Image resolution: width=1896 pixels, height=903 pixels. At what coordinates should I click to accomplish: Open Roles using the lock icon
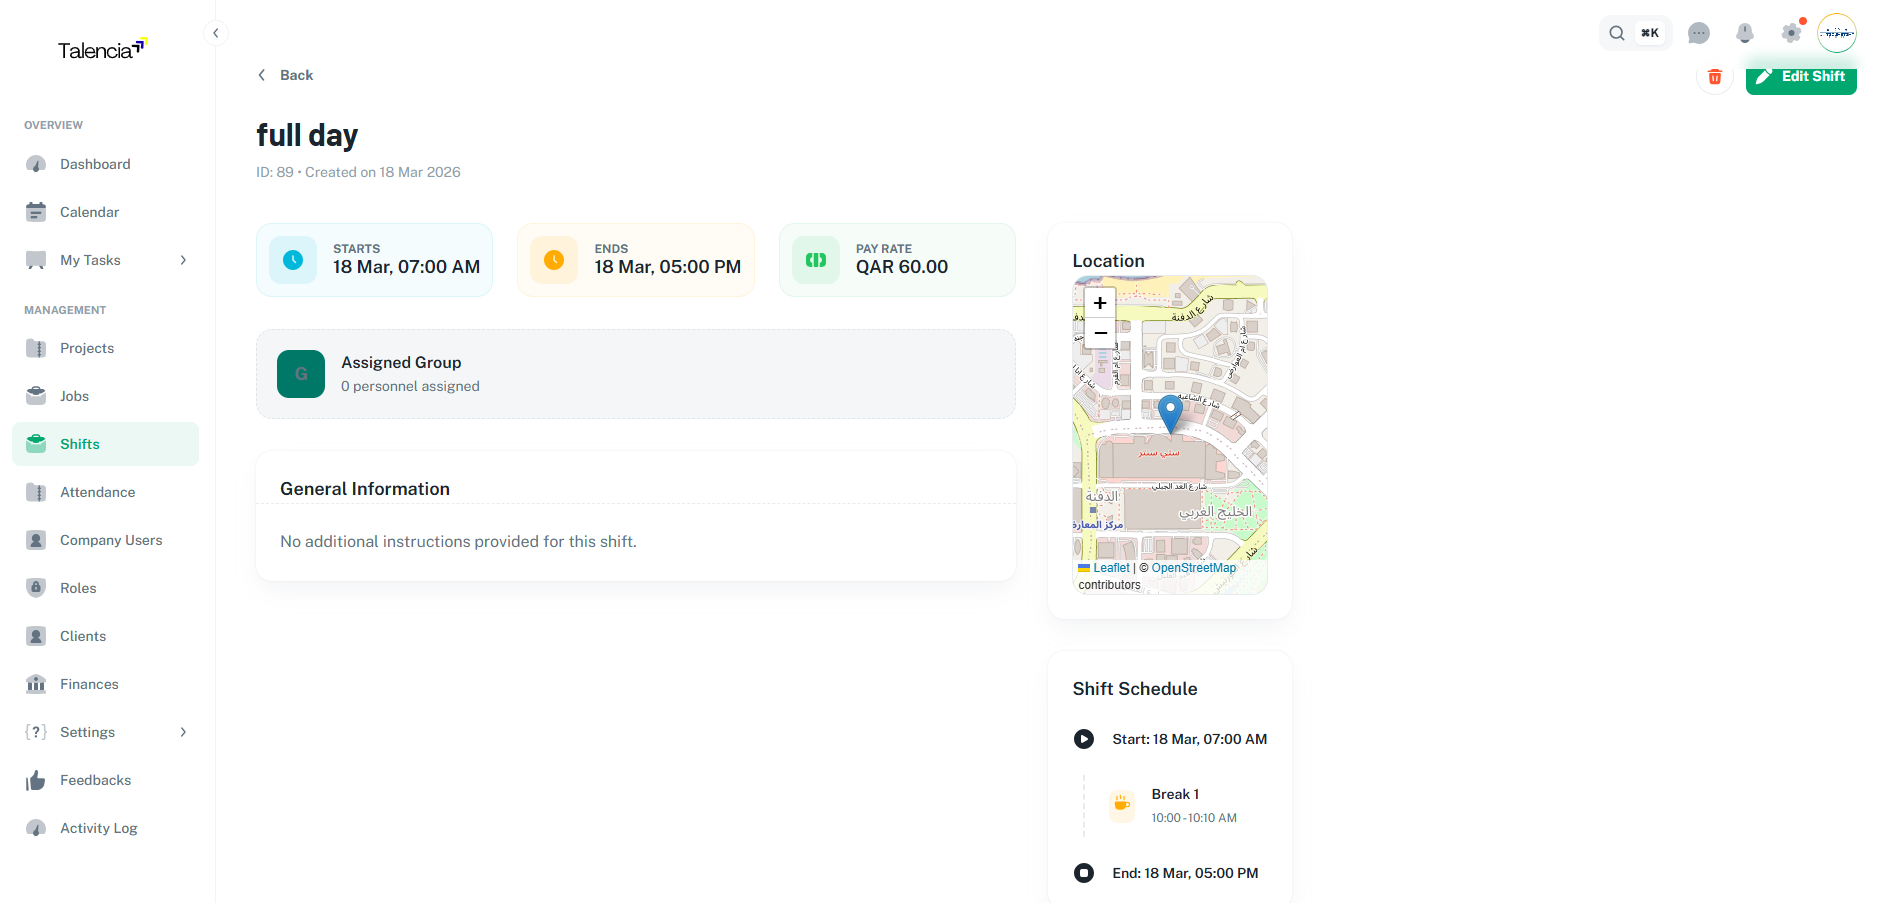point(36,587)
